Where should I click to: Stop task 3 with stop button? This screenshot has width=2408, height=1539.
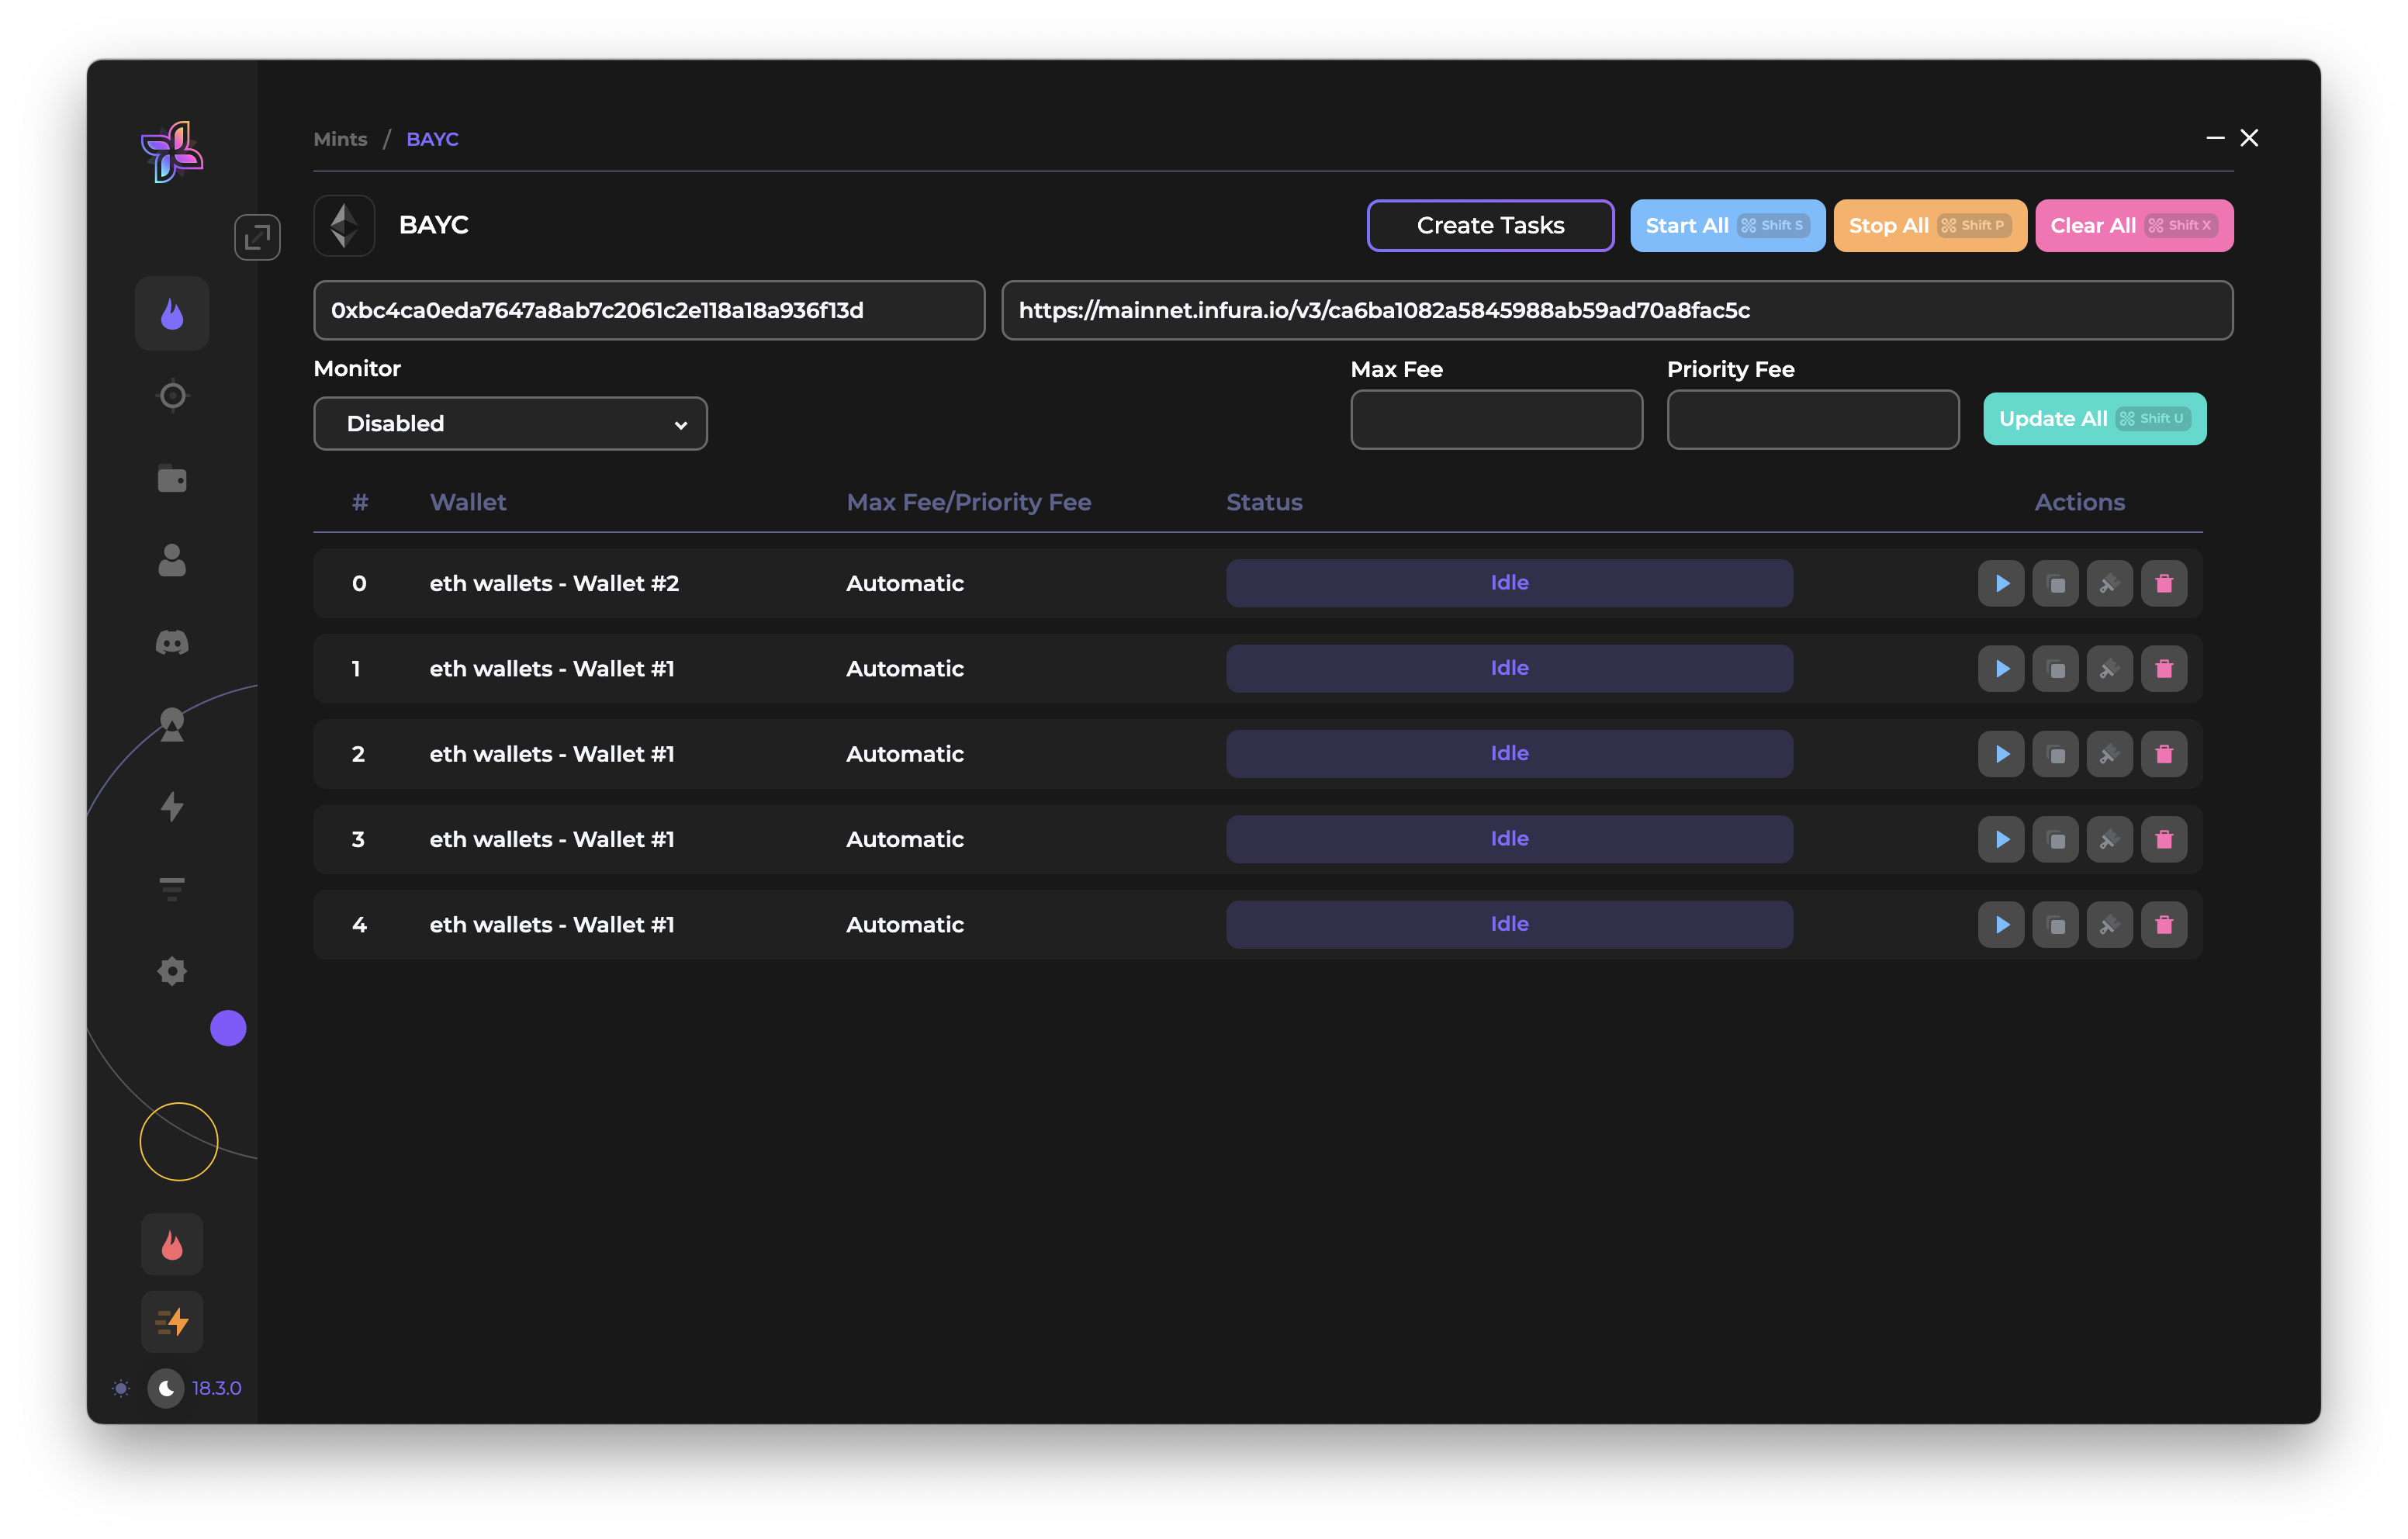point(2055,840)
